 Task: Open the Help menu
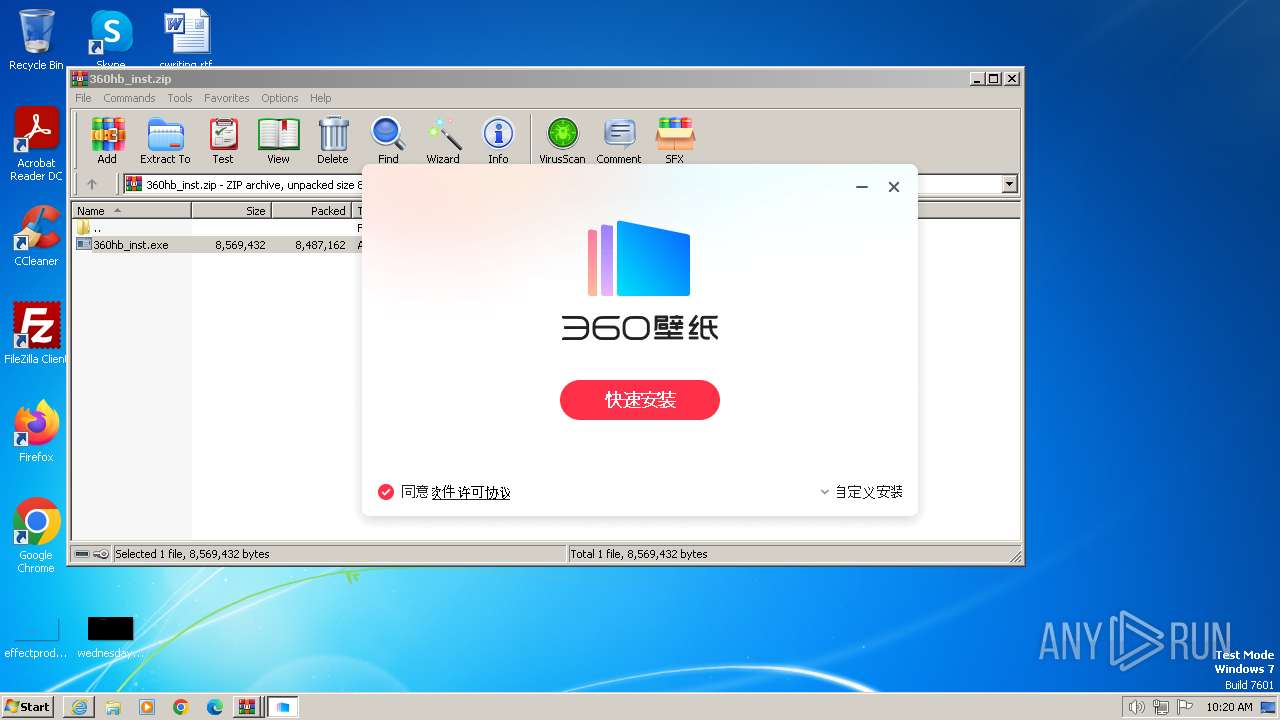pos(320,98)
